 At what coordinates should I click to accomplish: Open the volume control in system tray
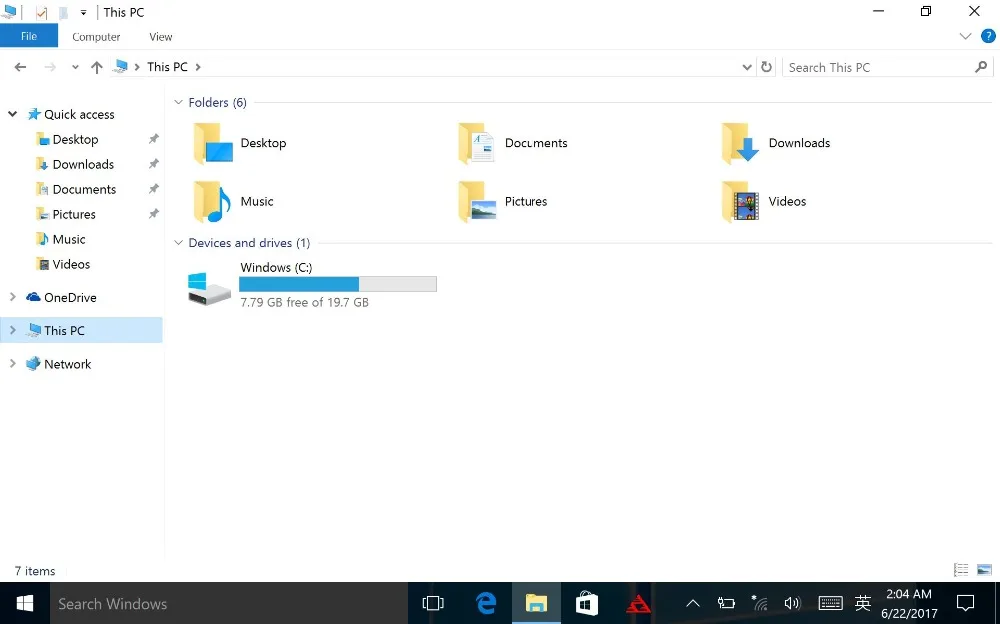792,603
